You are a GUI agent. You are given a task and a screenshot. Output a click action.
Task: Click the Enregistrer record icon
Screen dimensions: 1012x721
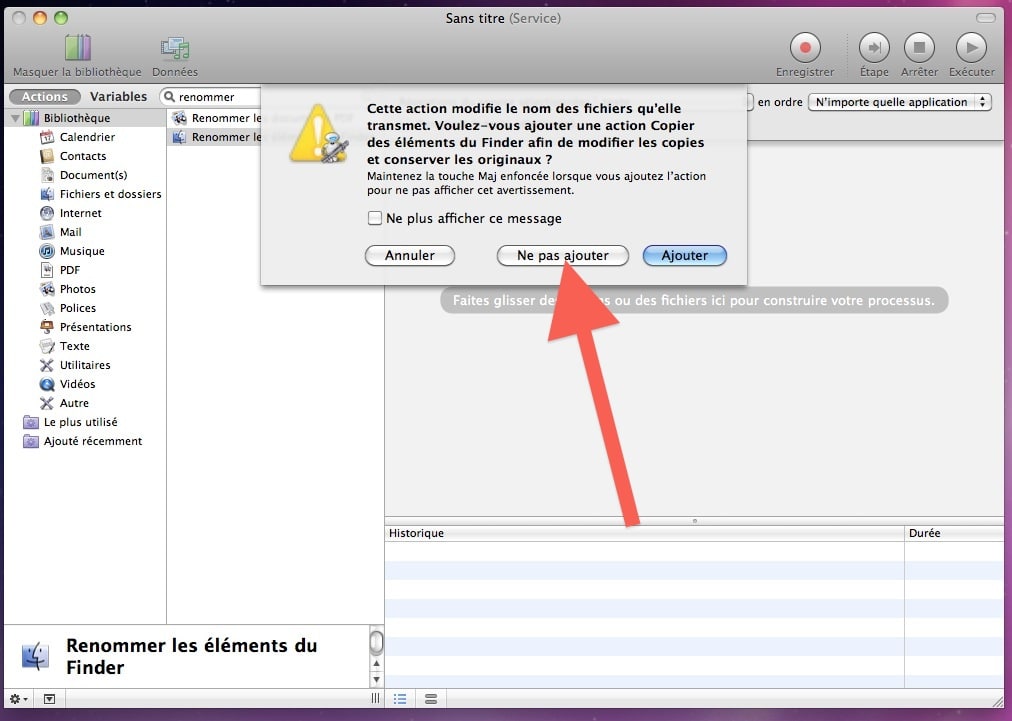pos(805,47)
